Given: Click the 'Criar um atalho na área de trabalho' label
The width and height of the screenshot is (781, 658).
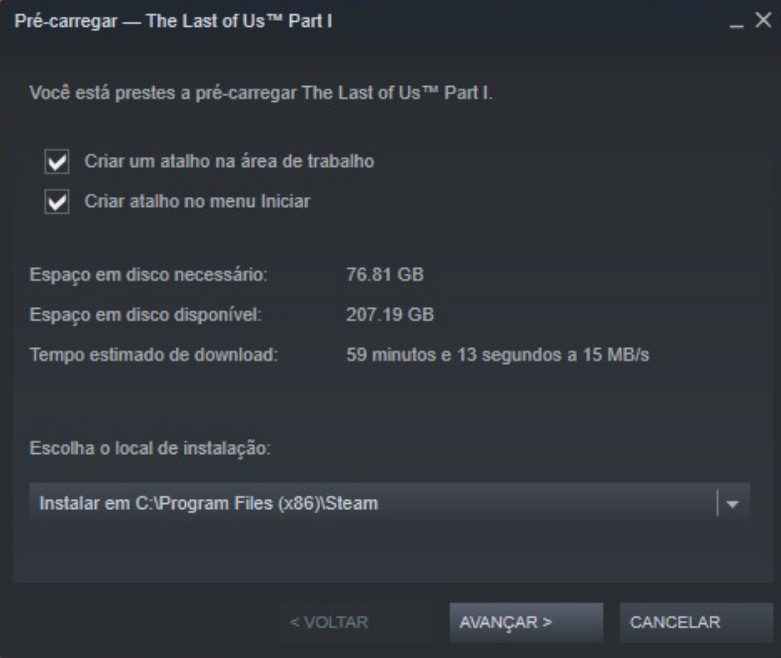Looking at the screenshot, I should [x=229, y=161].
